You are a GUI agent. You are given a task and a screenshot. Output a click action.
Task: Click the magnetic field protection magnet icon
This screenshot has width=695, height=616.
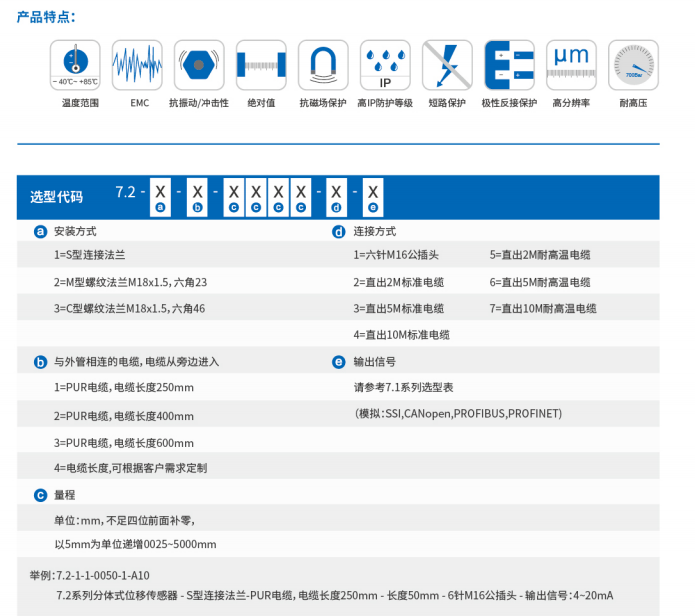(x=323, y=65)
